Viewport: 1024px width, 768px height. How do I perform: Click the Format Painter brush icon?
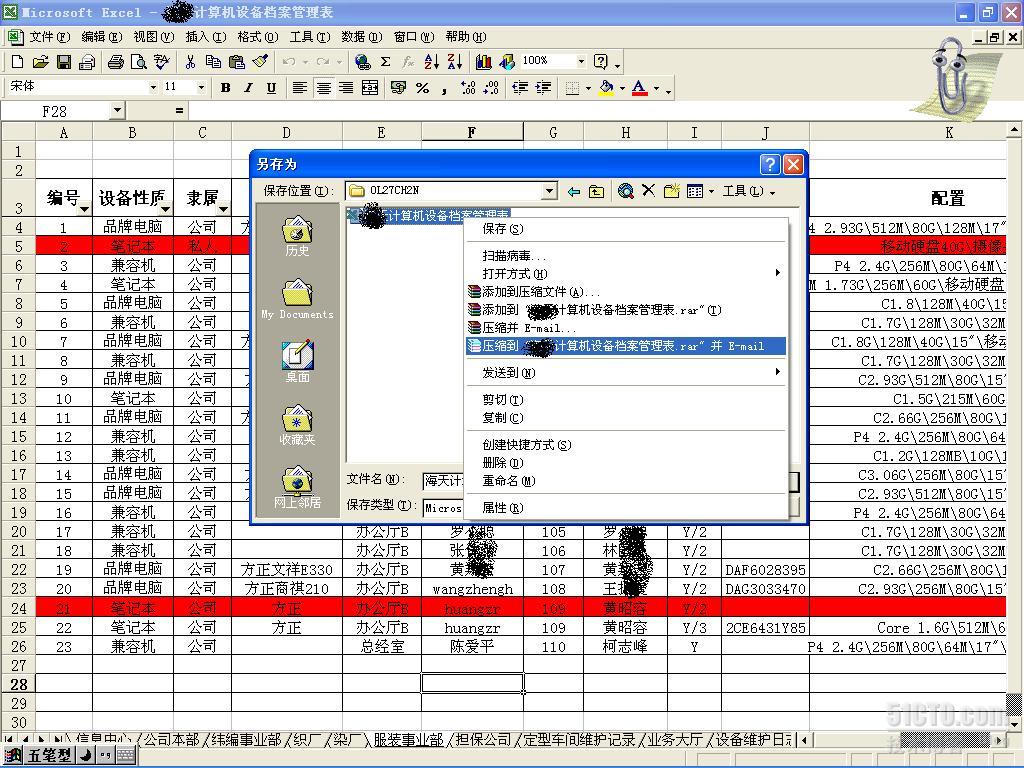click(260, 62)
